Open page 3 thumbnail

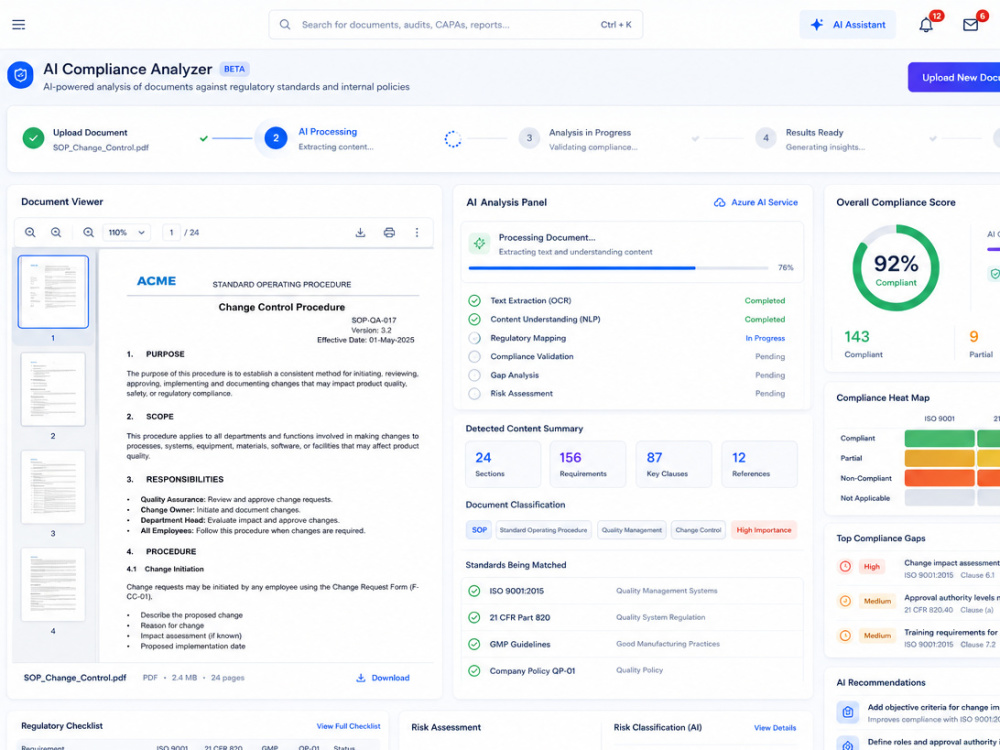click(53, 487)
